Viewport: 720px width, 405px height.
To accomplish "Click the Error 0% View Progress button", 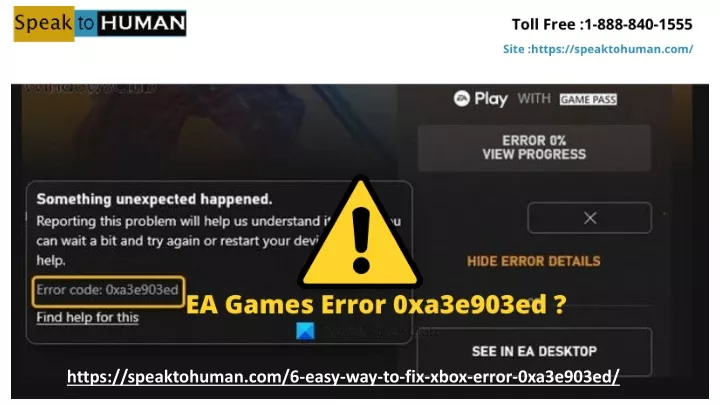I will point(534,147).
